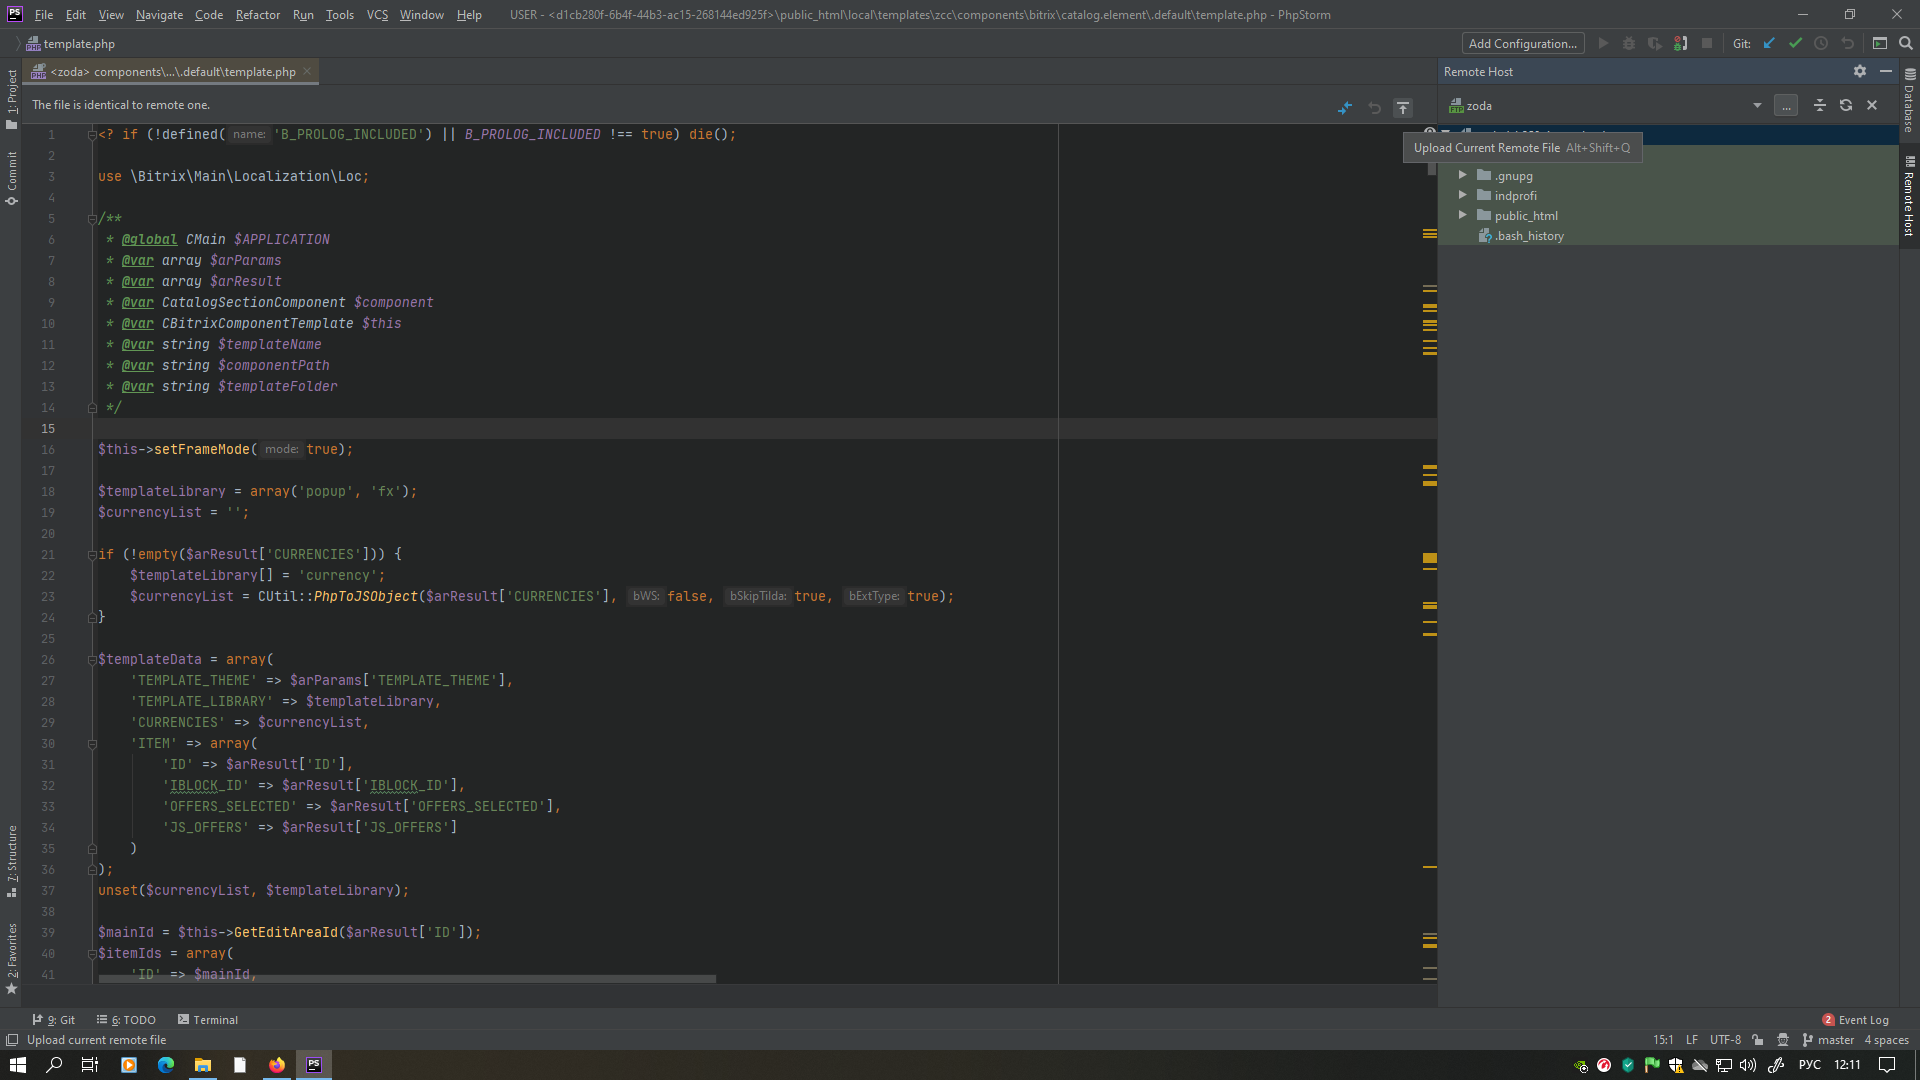This screenshot has width=1920, height=1080.
Task: Click the ellipsis deployment configuration button
Action: point(1786,105)
